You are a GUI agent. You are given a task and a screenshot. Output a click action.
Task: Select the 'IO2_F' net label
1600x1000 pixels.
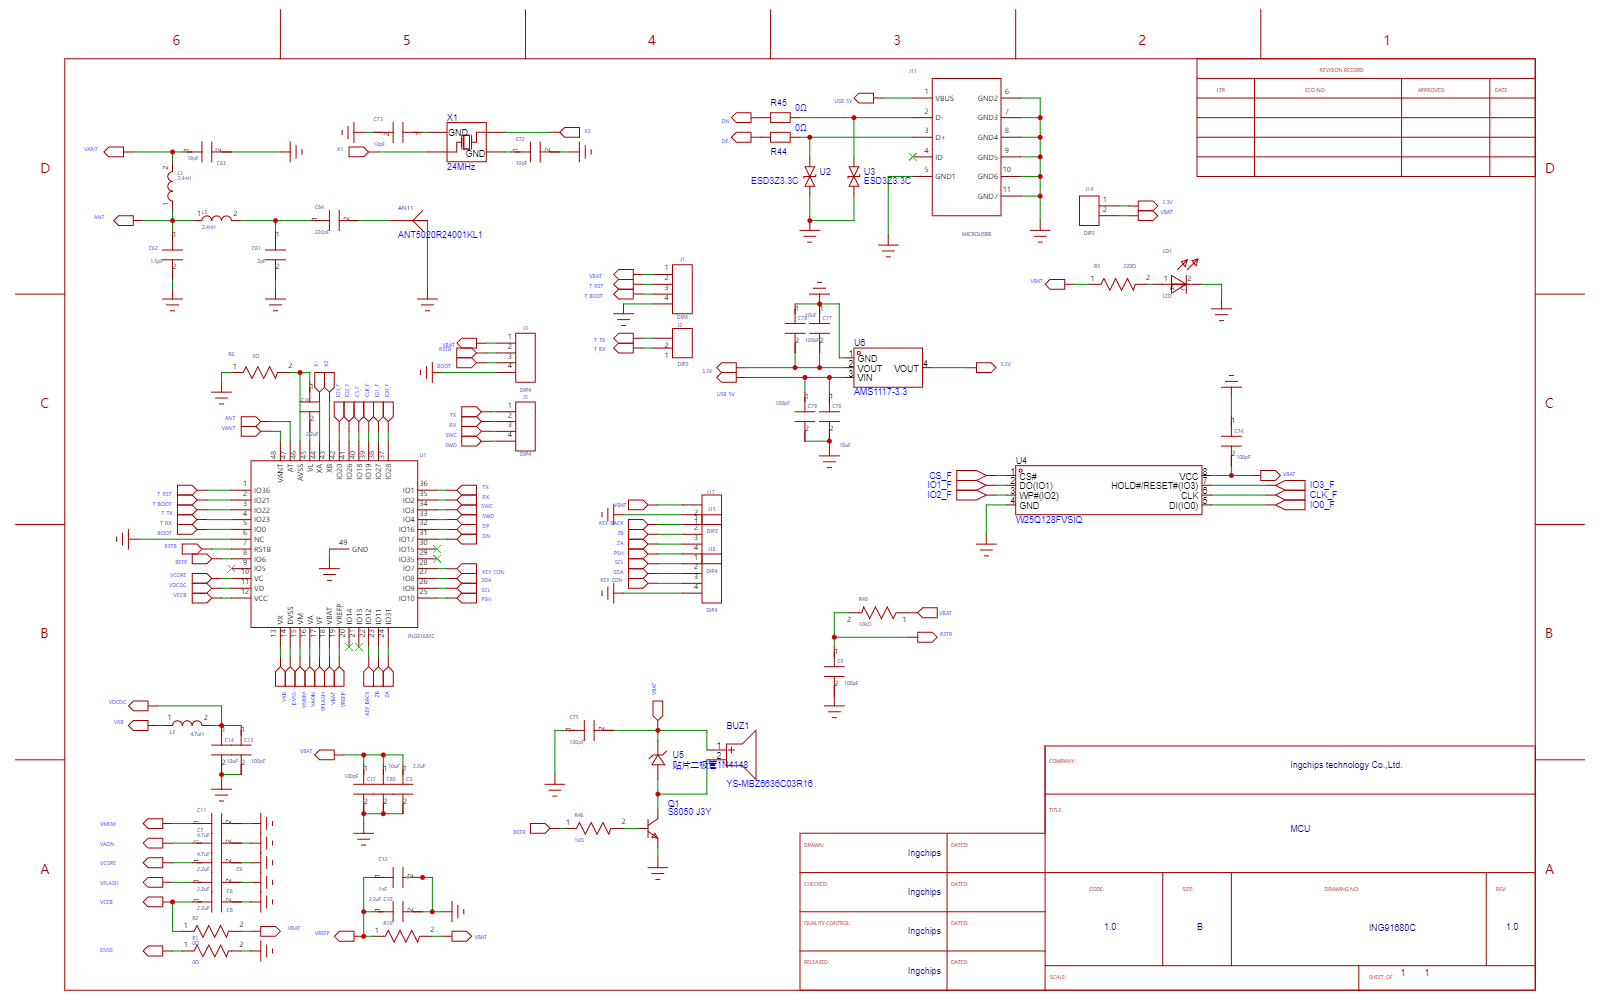(939, 495)
